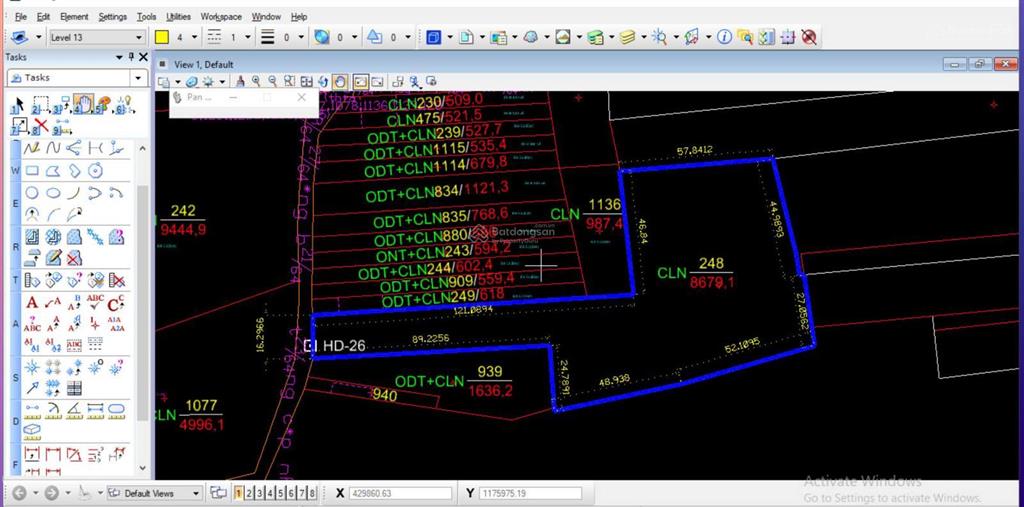Click the Y coordinate field
Viewport: 1024px width, 507px height.
(x=530, y=493)
